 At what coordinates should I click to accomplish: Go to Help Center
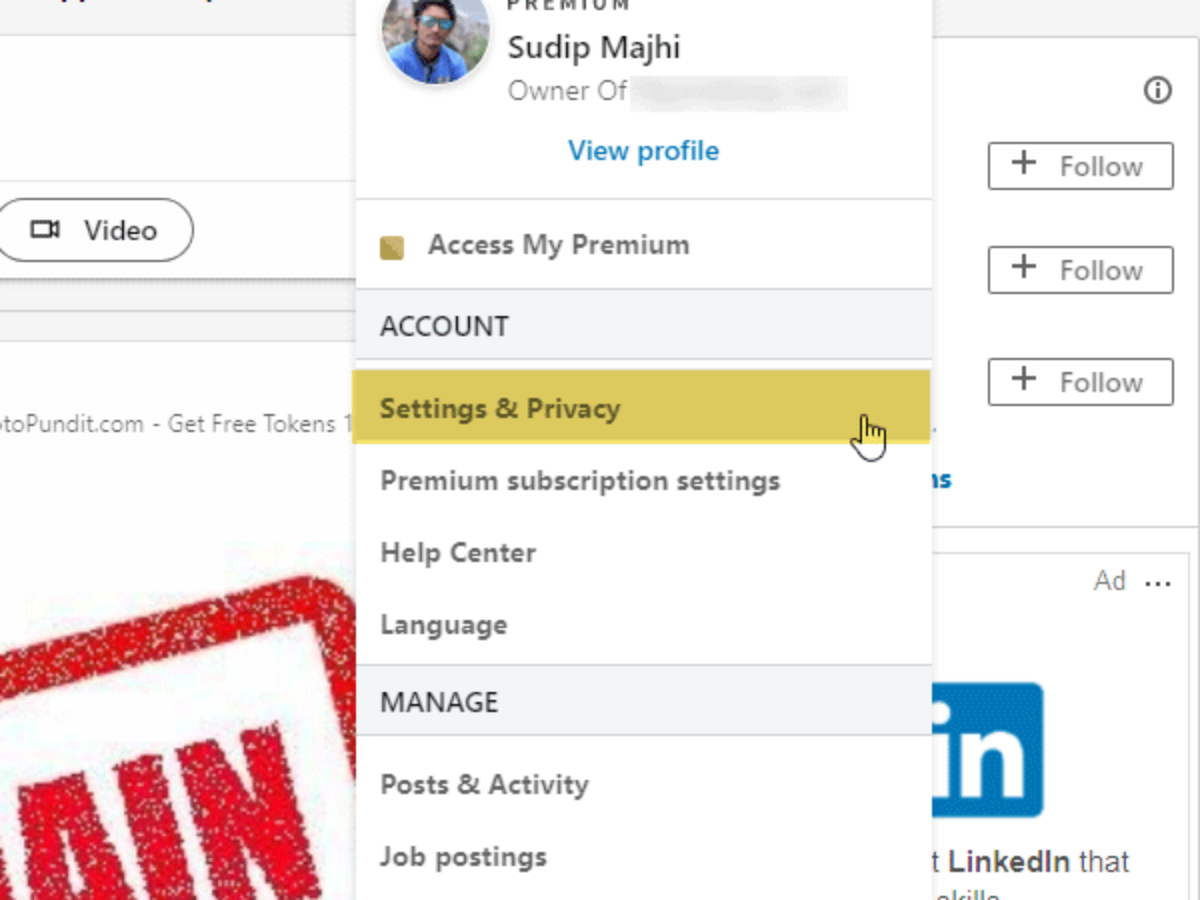458,553
